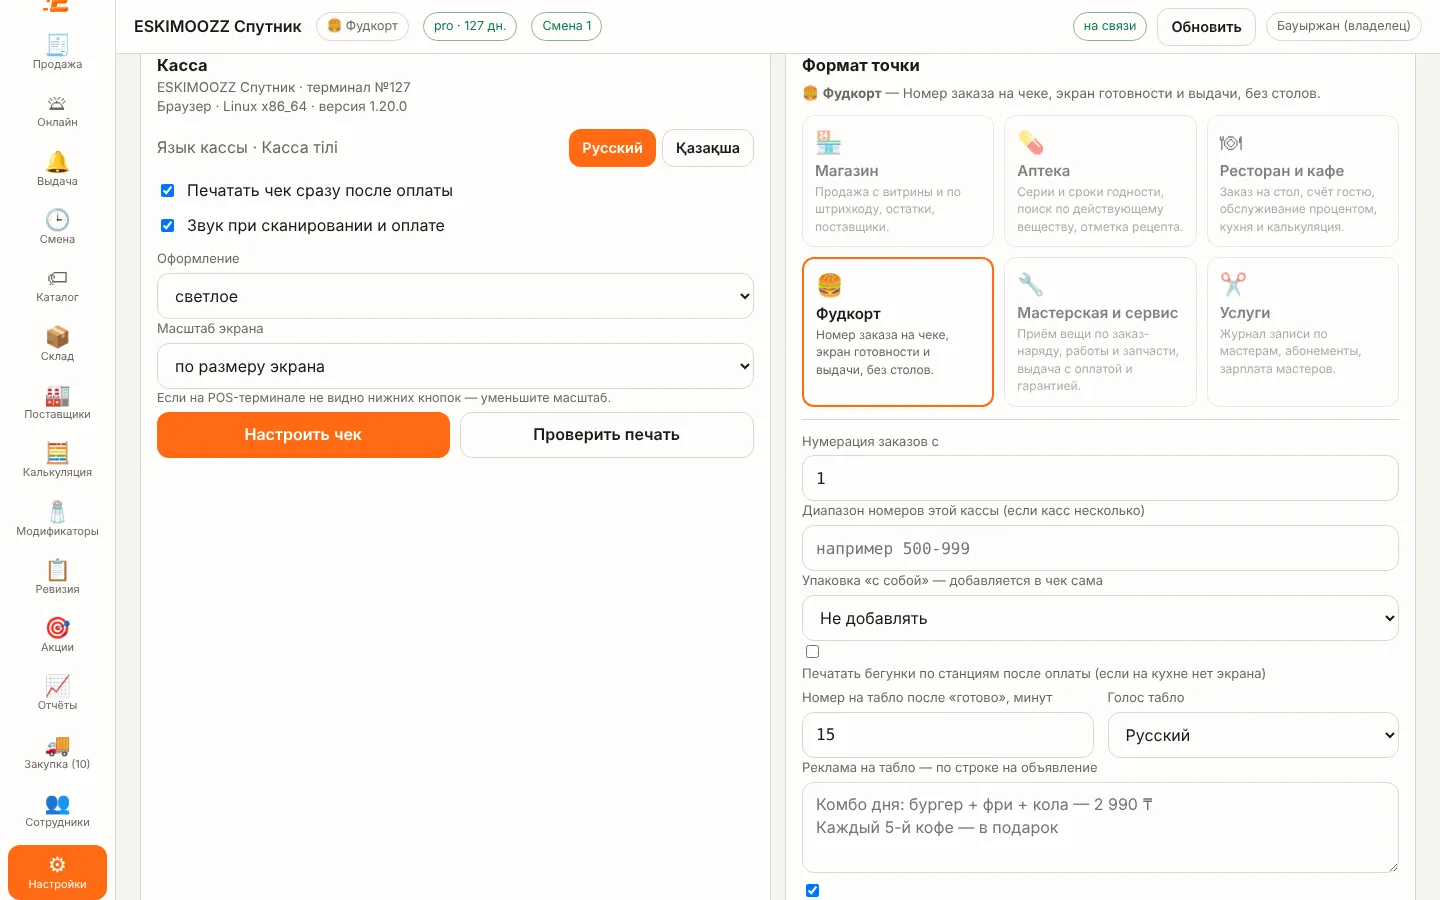Open Модификаторы in the sidebar
Image resolution: width=1440 pixels, height=900 pixels.
pos(57,519)
